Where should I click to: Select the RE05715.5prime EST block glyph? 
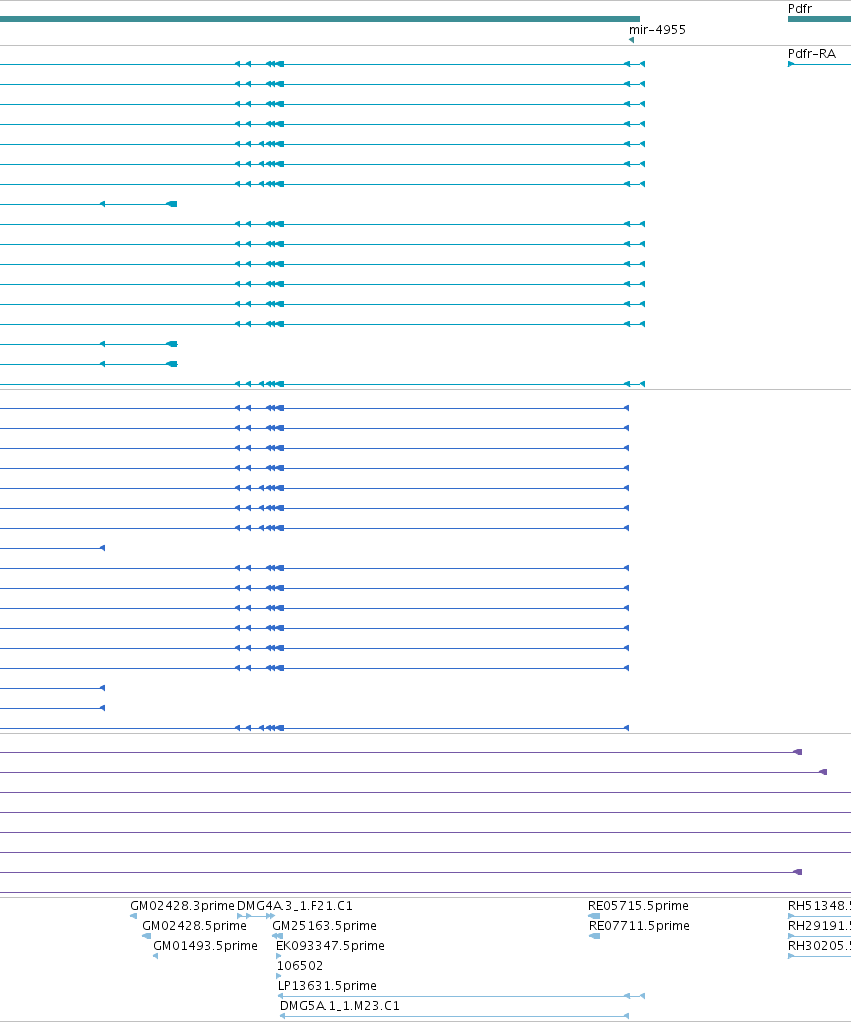pos(594,916)
